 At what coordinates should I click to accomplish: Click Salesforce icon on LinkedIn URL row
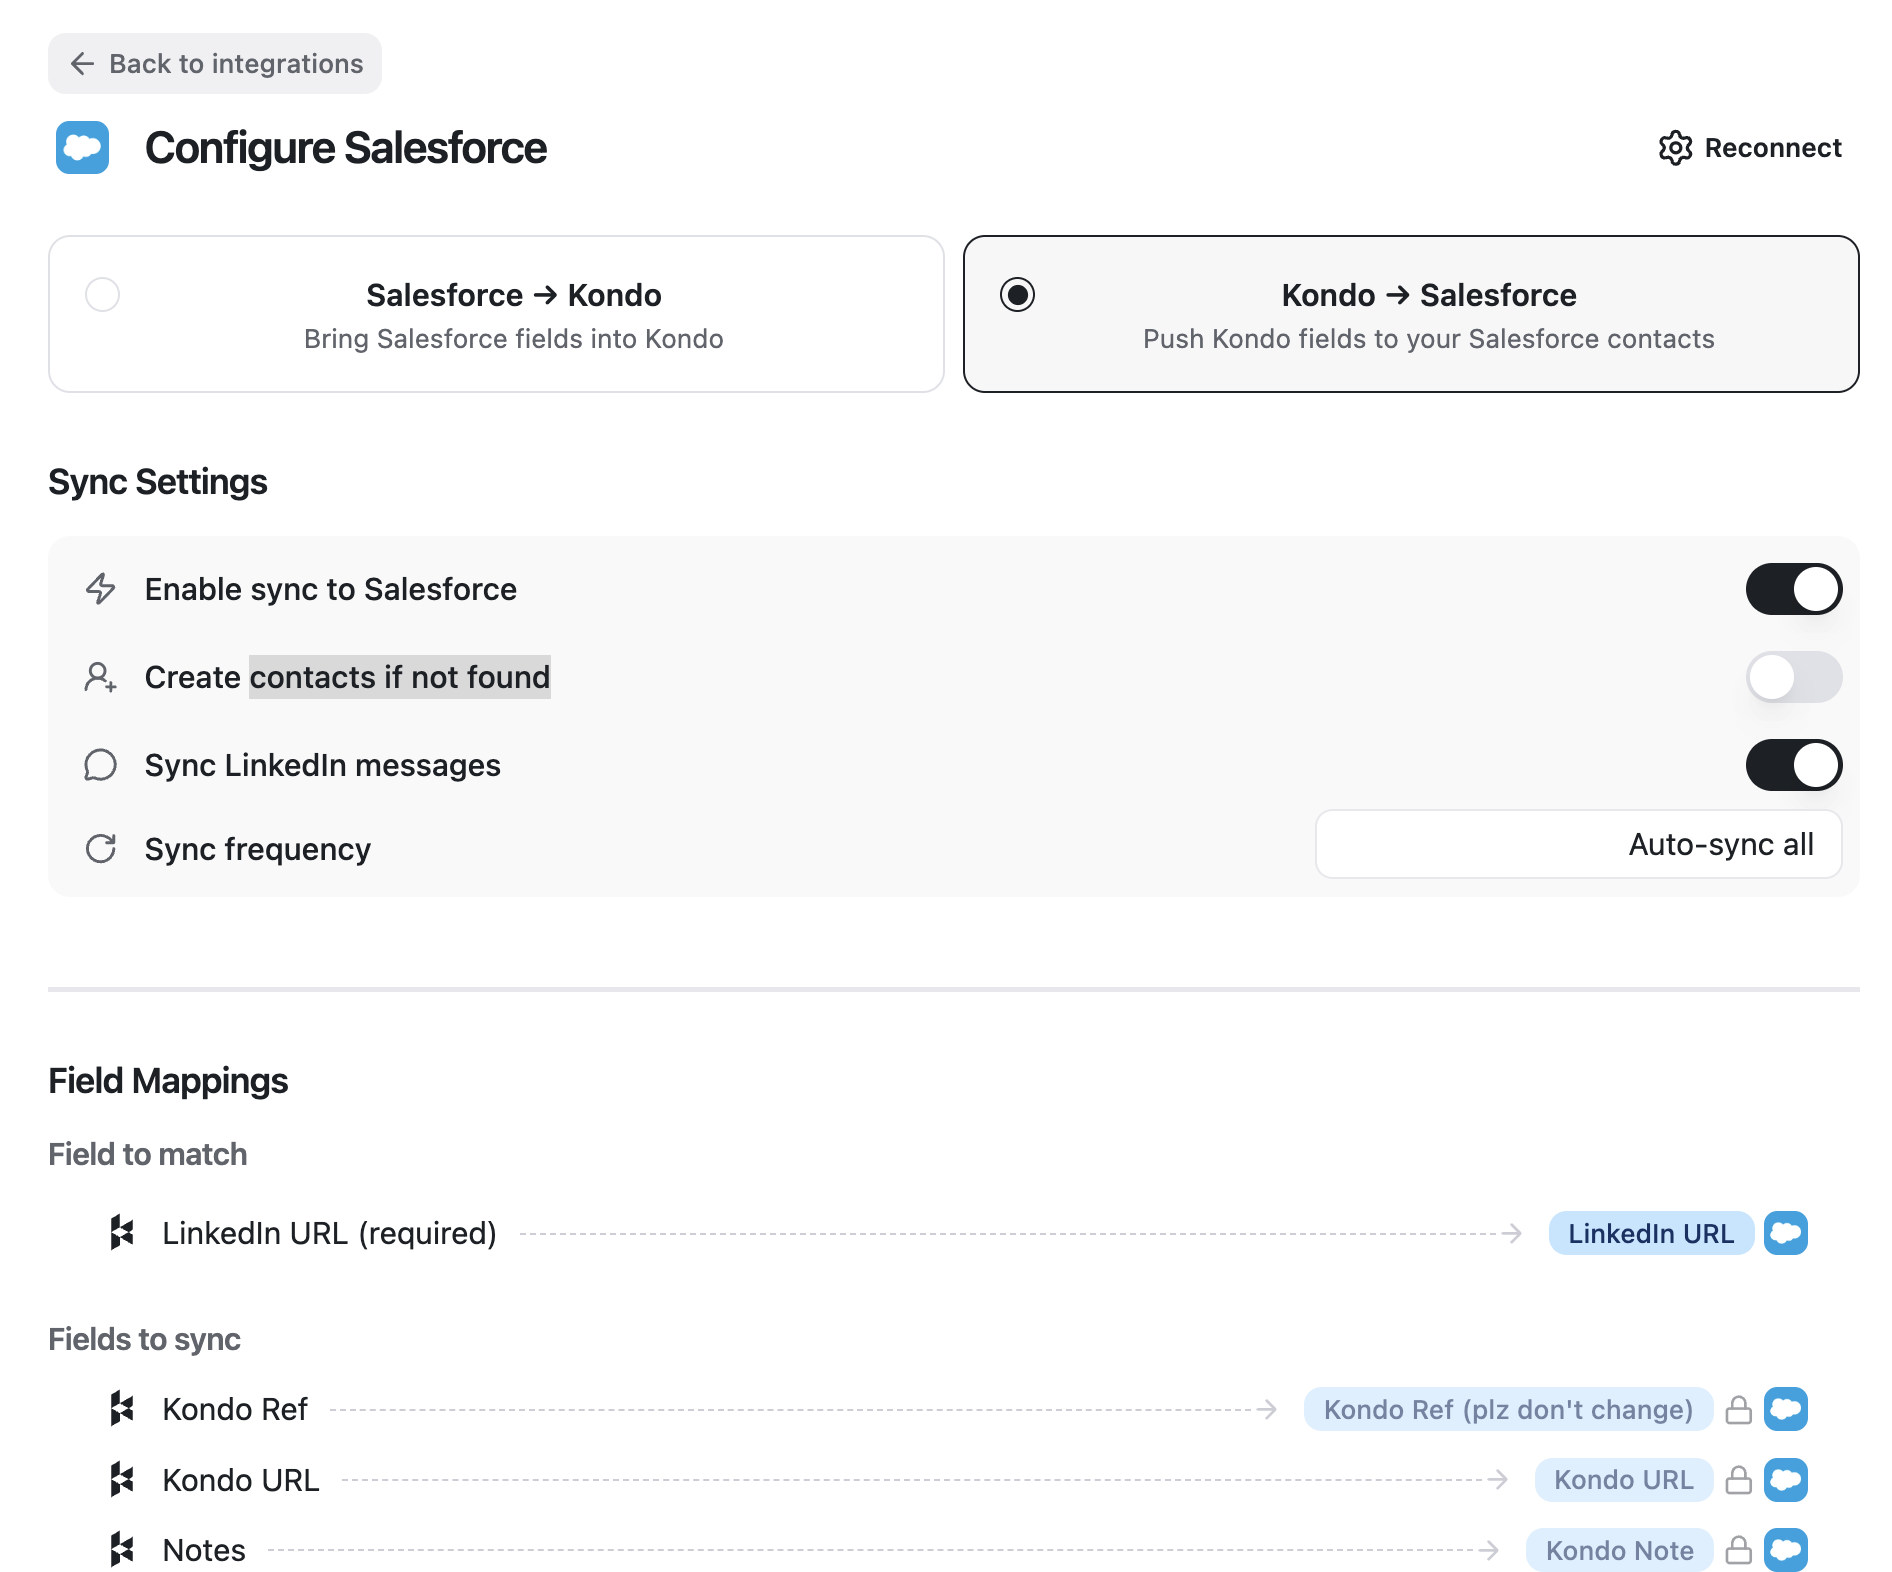1786,1233
